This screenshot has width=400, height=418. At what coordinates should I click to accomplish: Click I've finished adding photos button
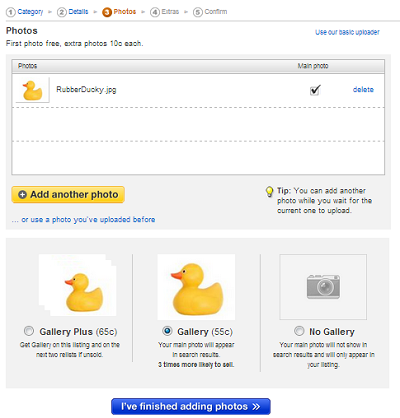(191, 406)
